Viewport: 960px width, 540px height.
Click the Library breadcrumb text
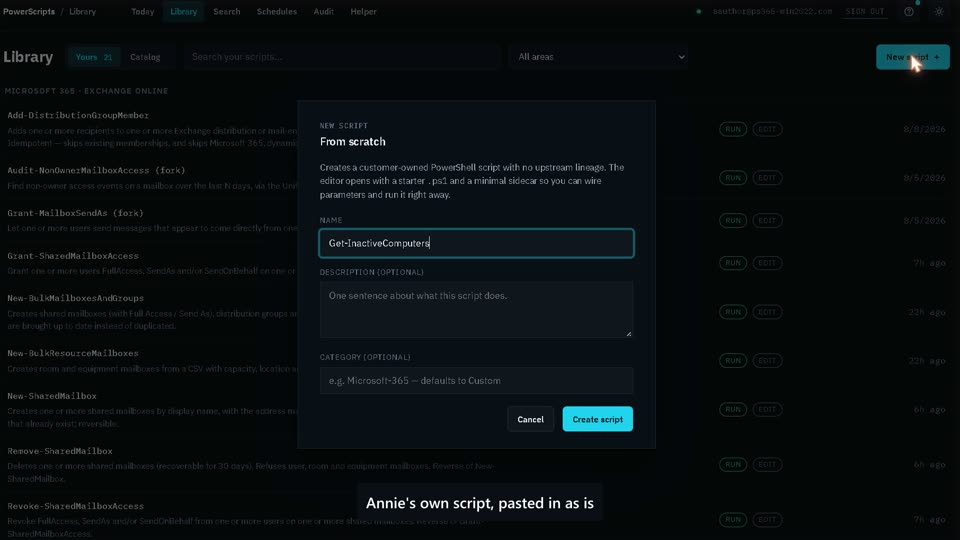click(x=82, y=12)
